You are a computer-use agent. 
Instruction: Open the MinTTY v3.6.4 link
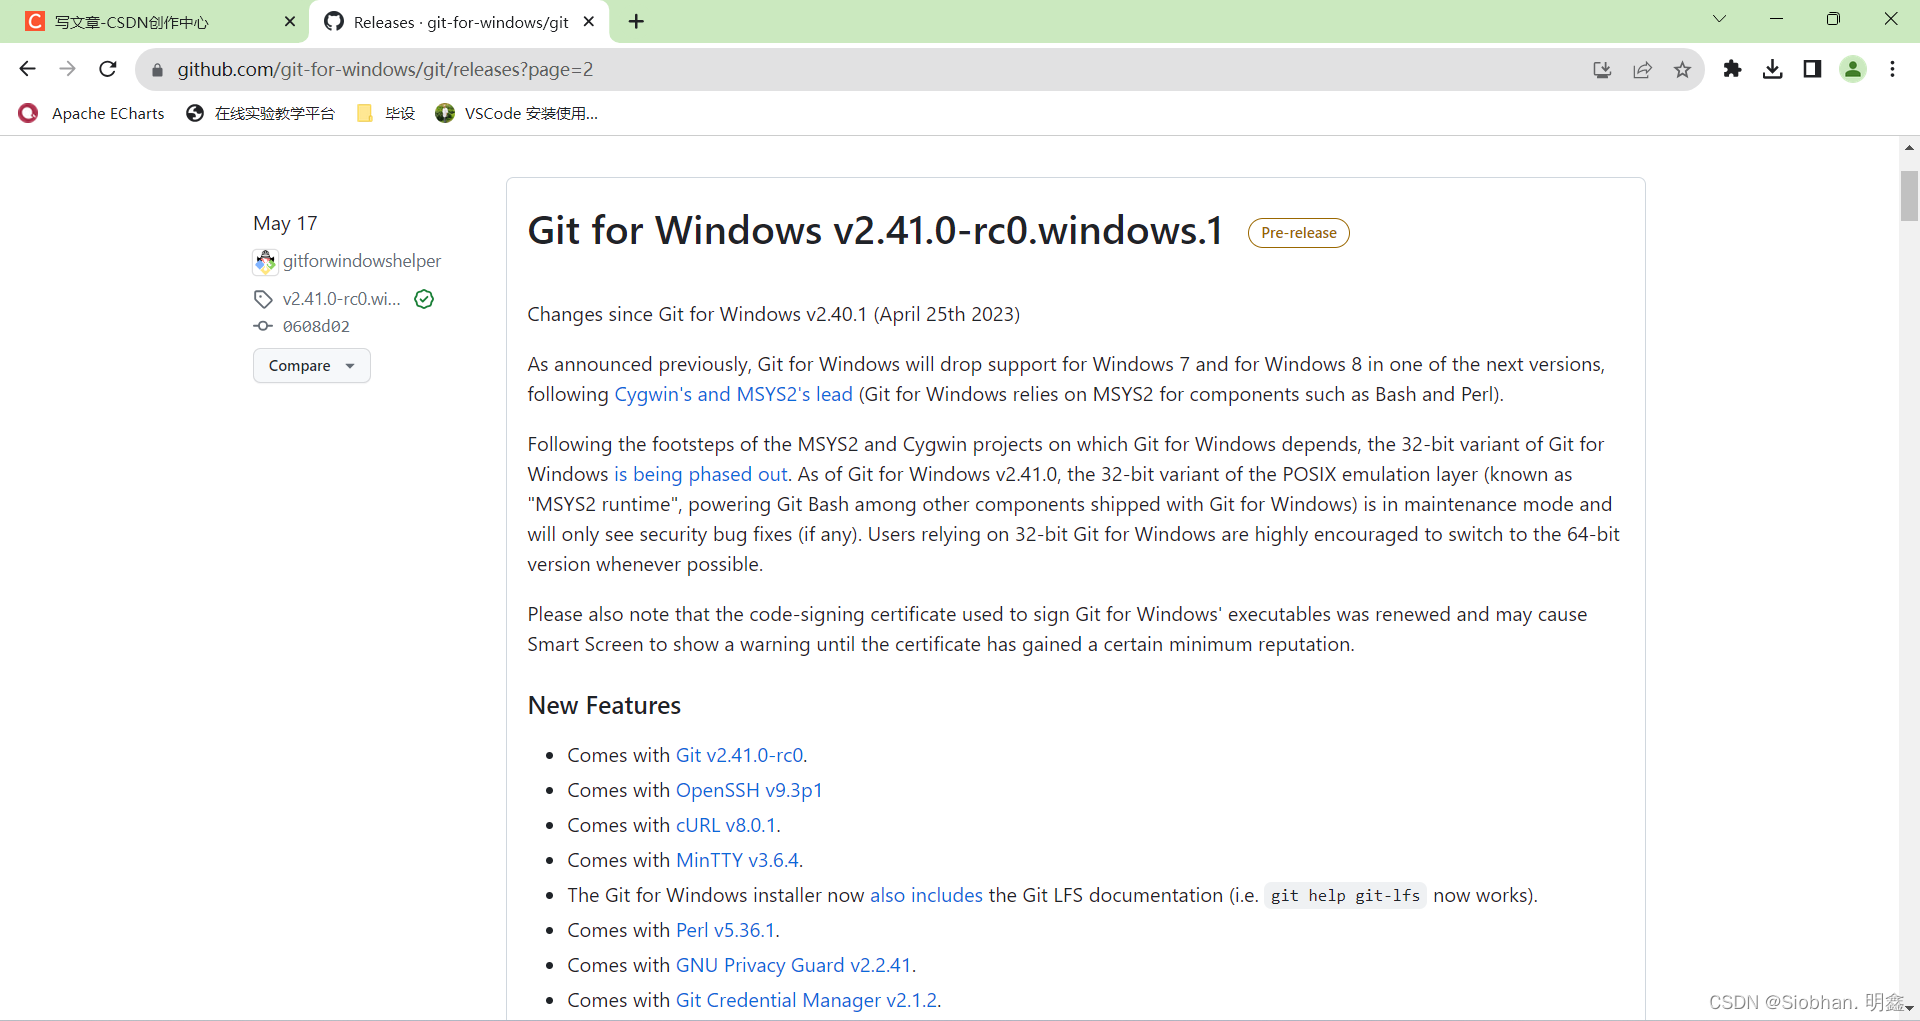point(737,860)
